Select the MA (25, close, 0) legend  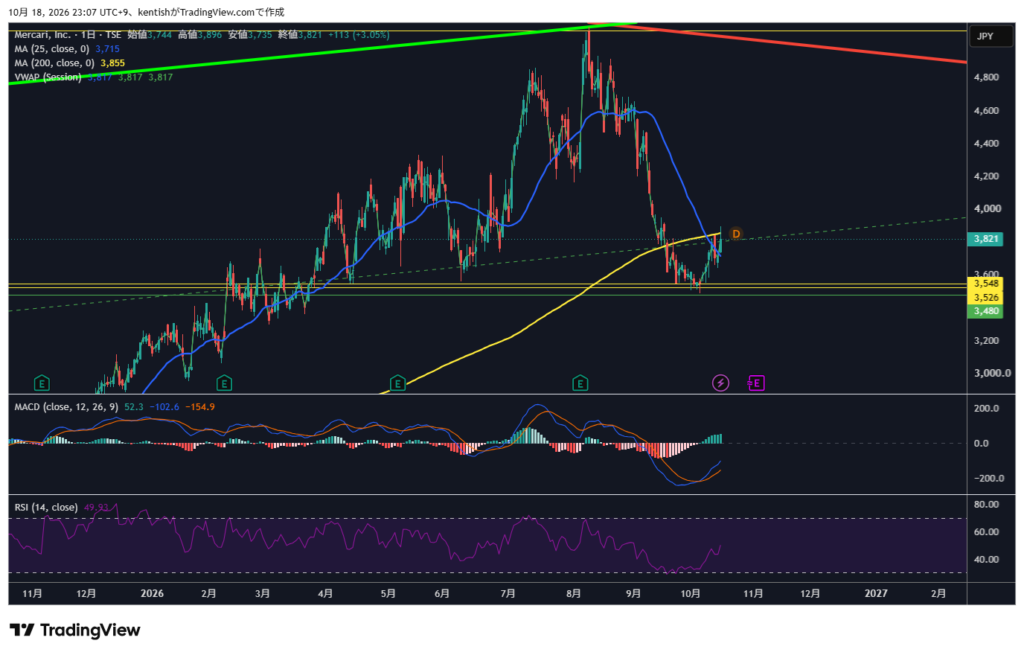coord(52,49)
